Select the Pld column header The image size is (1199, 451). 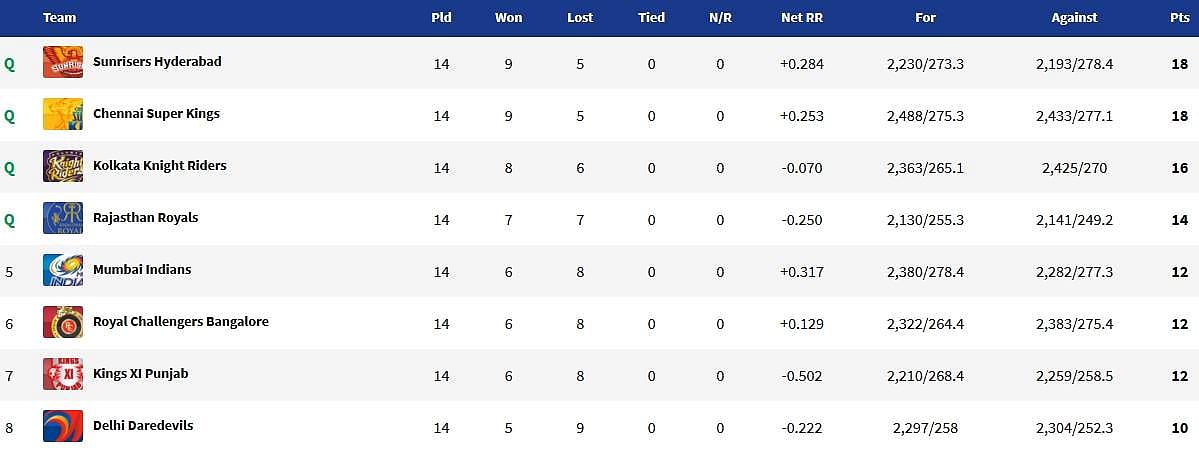coord(441,18)
